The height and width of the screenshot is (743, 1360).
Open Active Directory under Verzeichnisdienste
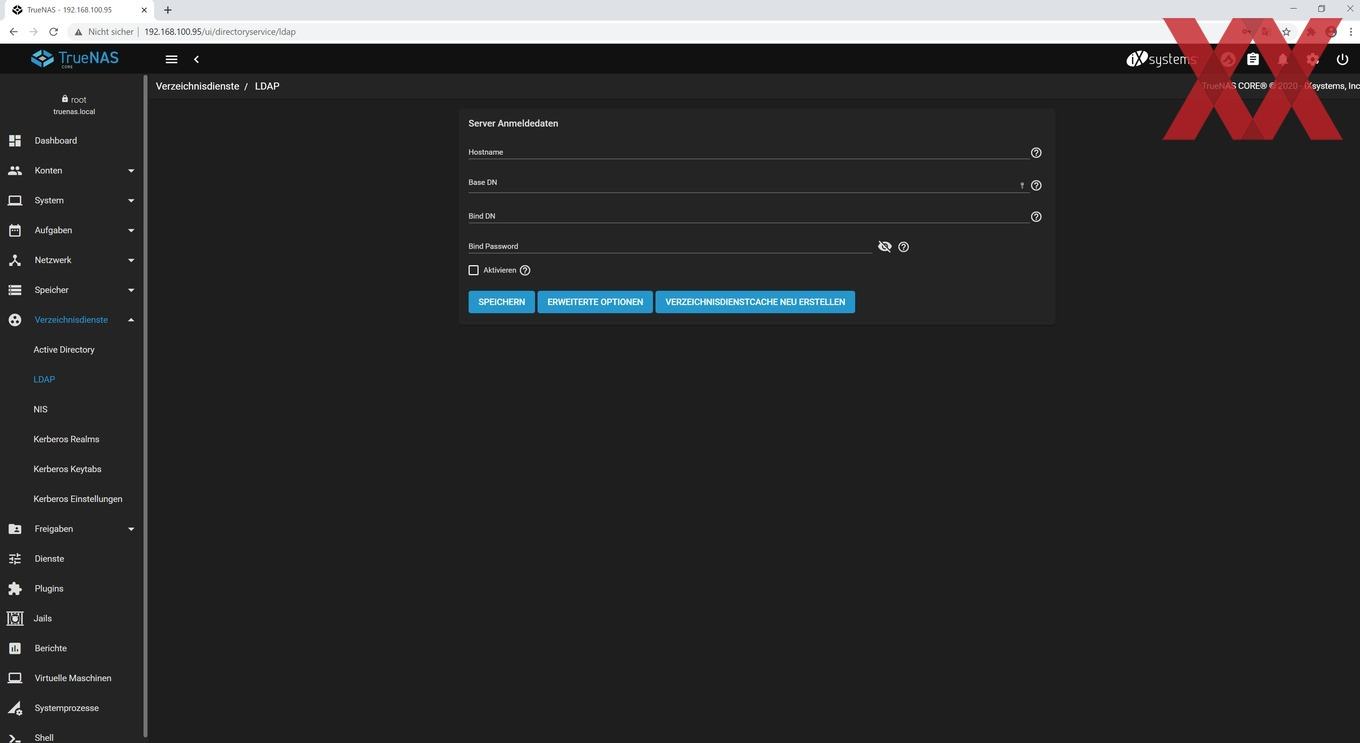(64, 350)
